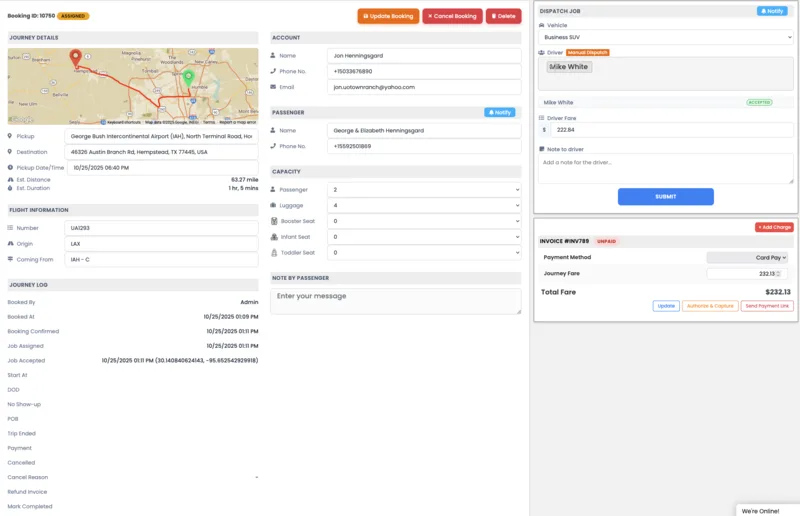Click the Account Email envelope icon
This screenshot has height=516, width=800.
(273, 87)
